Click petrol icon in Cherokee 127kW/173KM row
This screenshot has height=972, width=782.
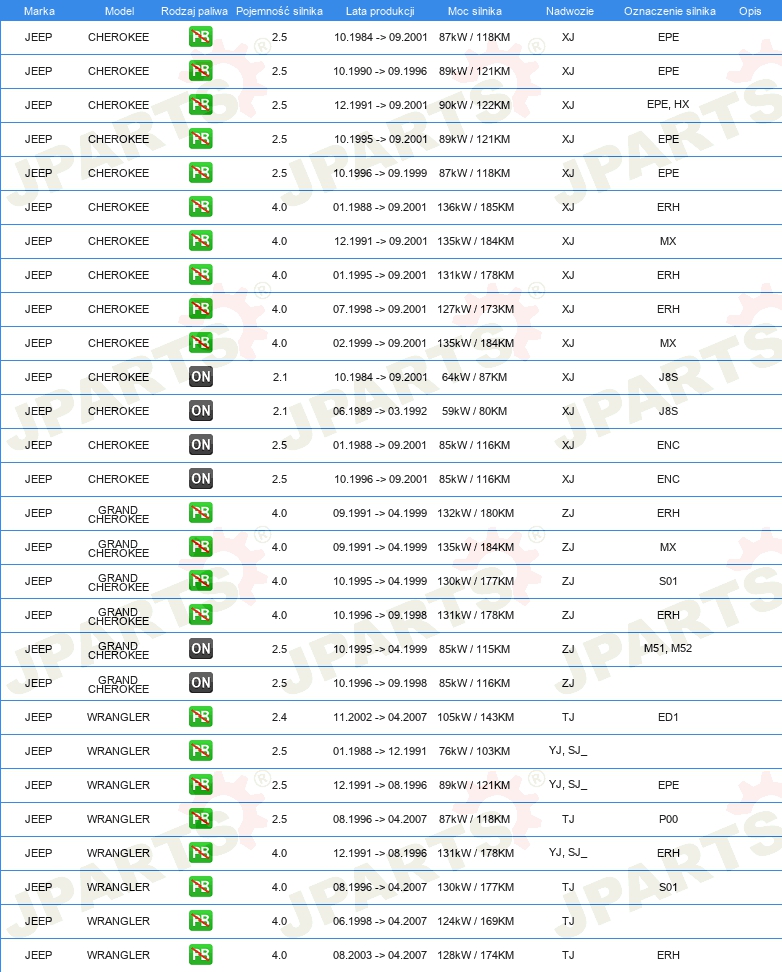coord(200,309)
